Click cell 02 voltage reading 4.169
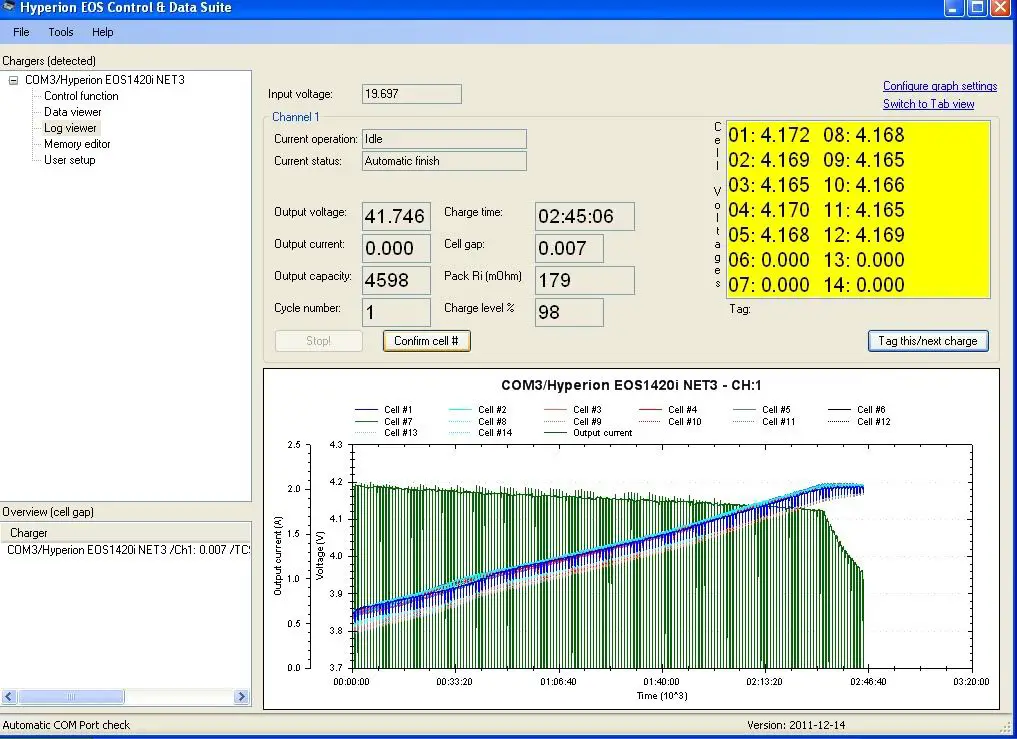1017x739 pixels. pyautogui.click(x=769, y=160)
